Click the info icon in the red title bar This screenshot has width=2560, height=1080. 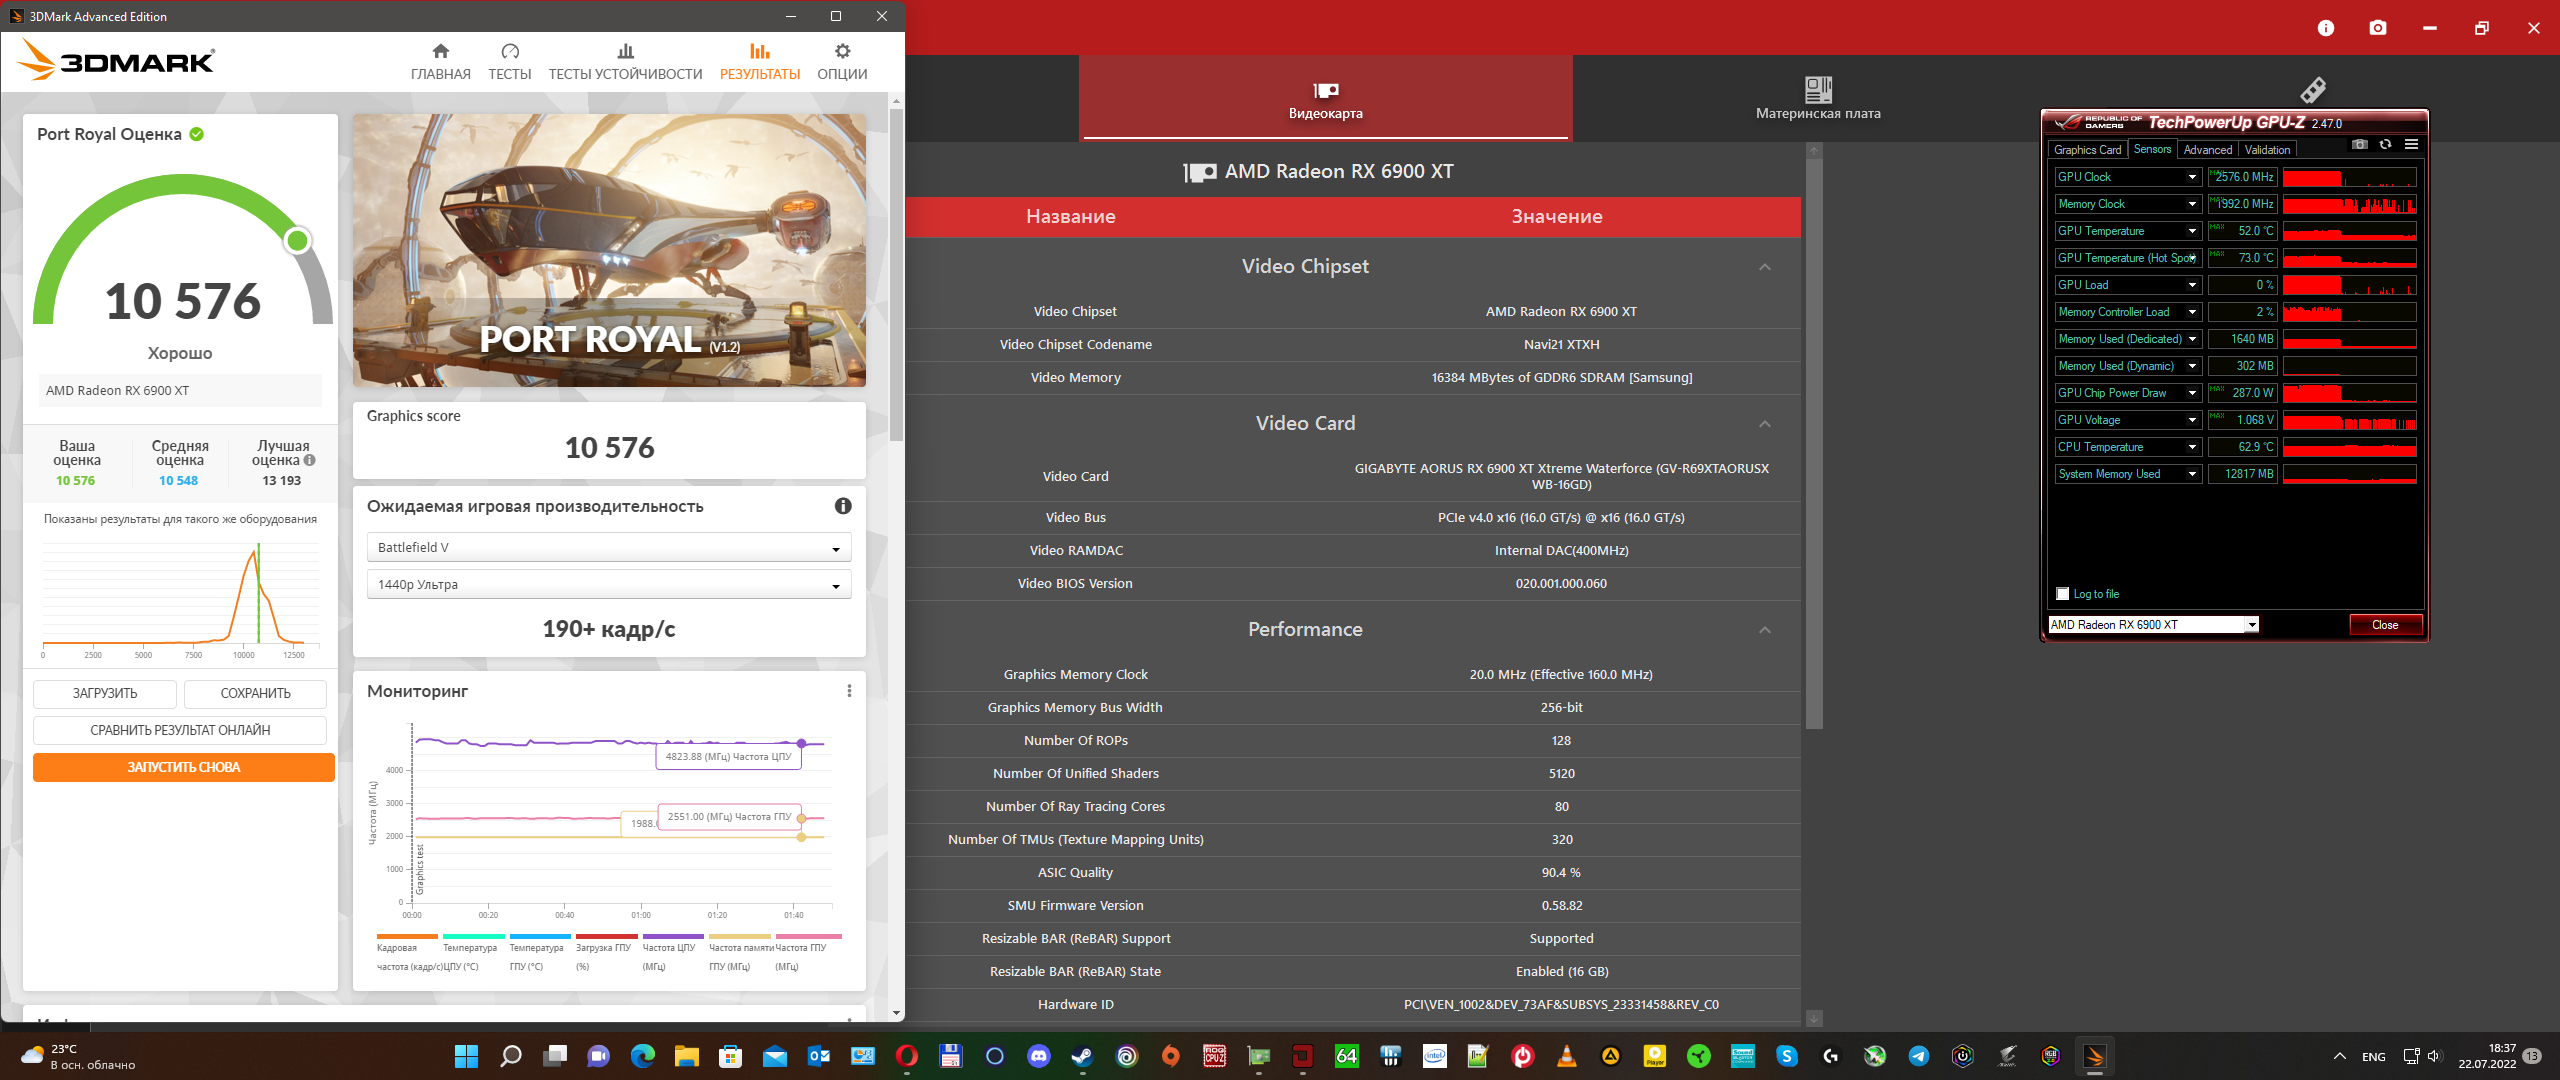[2325, 28]
